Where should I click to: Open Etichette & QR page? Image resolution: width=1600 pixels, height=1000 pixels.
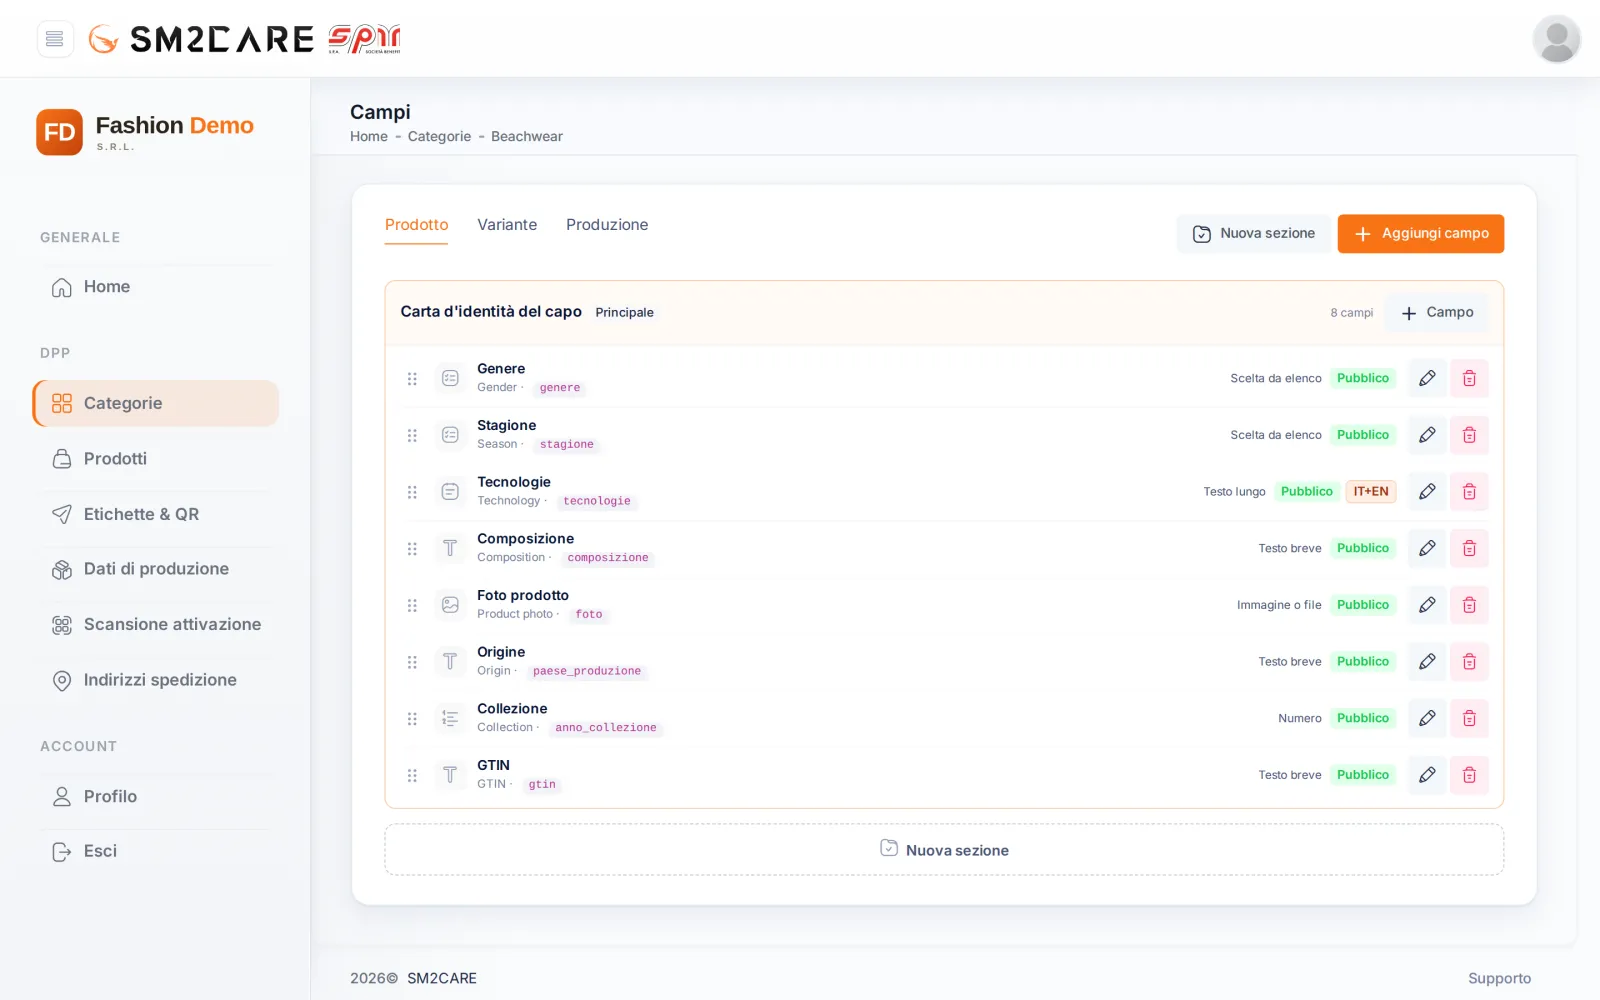click(x=156, y=514)
